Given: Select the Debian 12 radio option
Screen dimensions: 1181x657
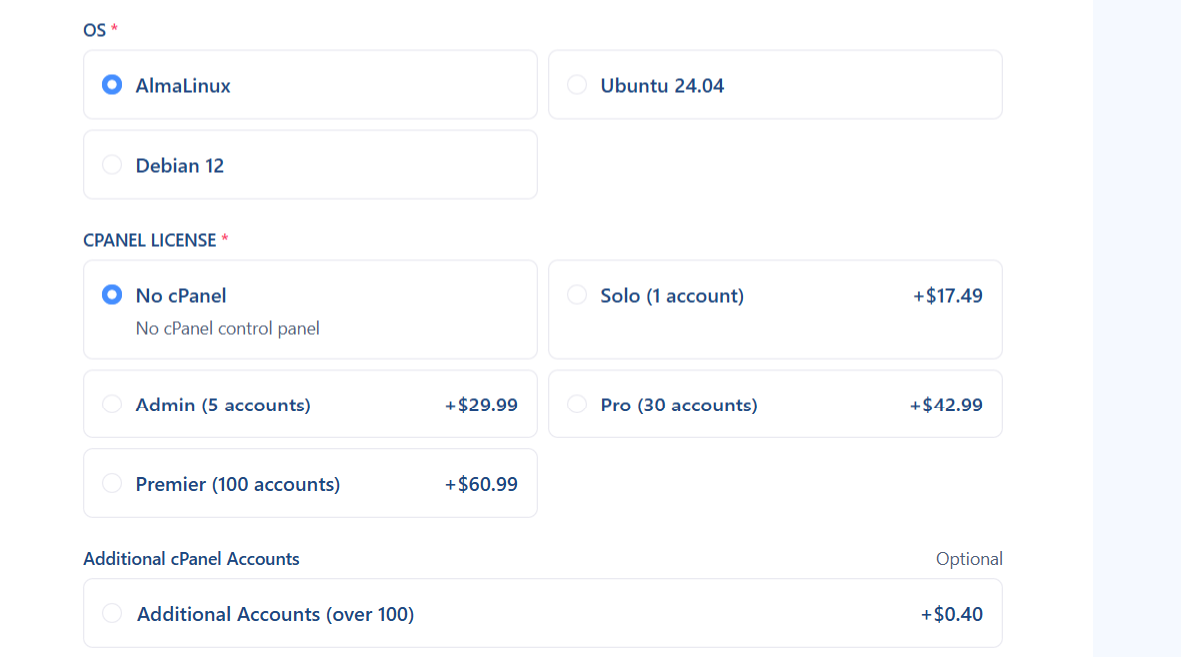Looking at the screenshot, I should [x=111, y=164].
